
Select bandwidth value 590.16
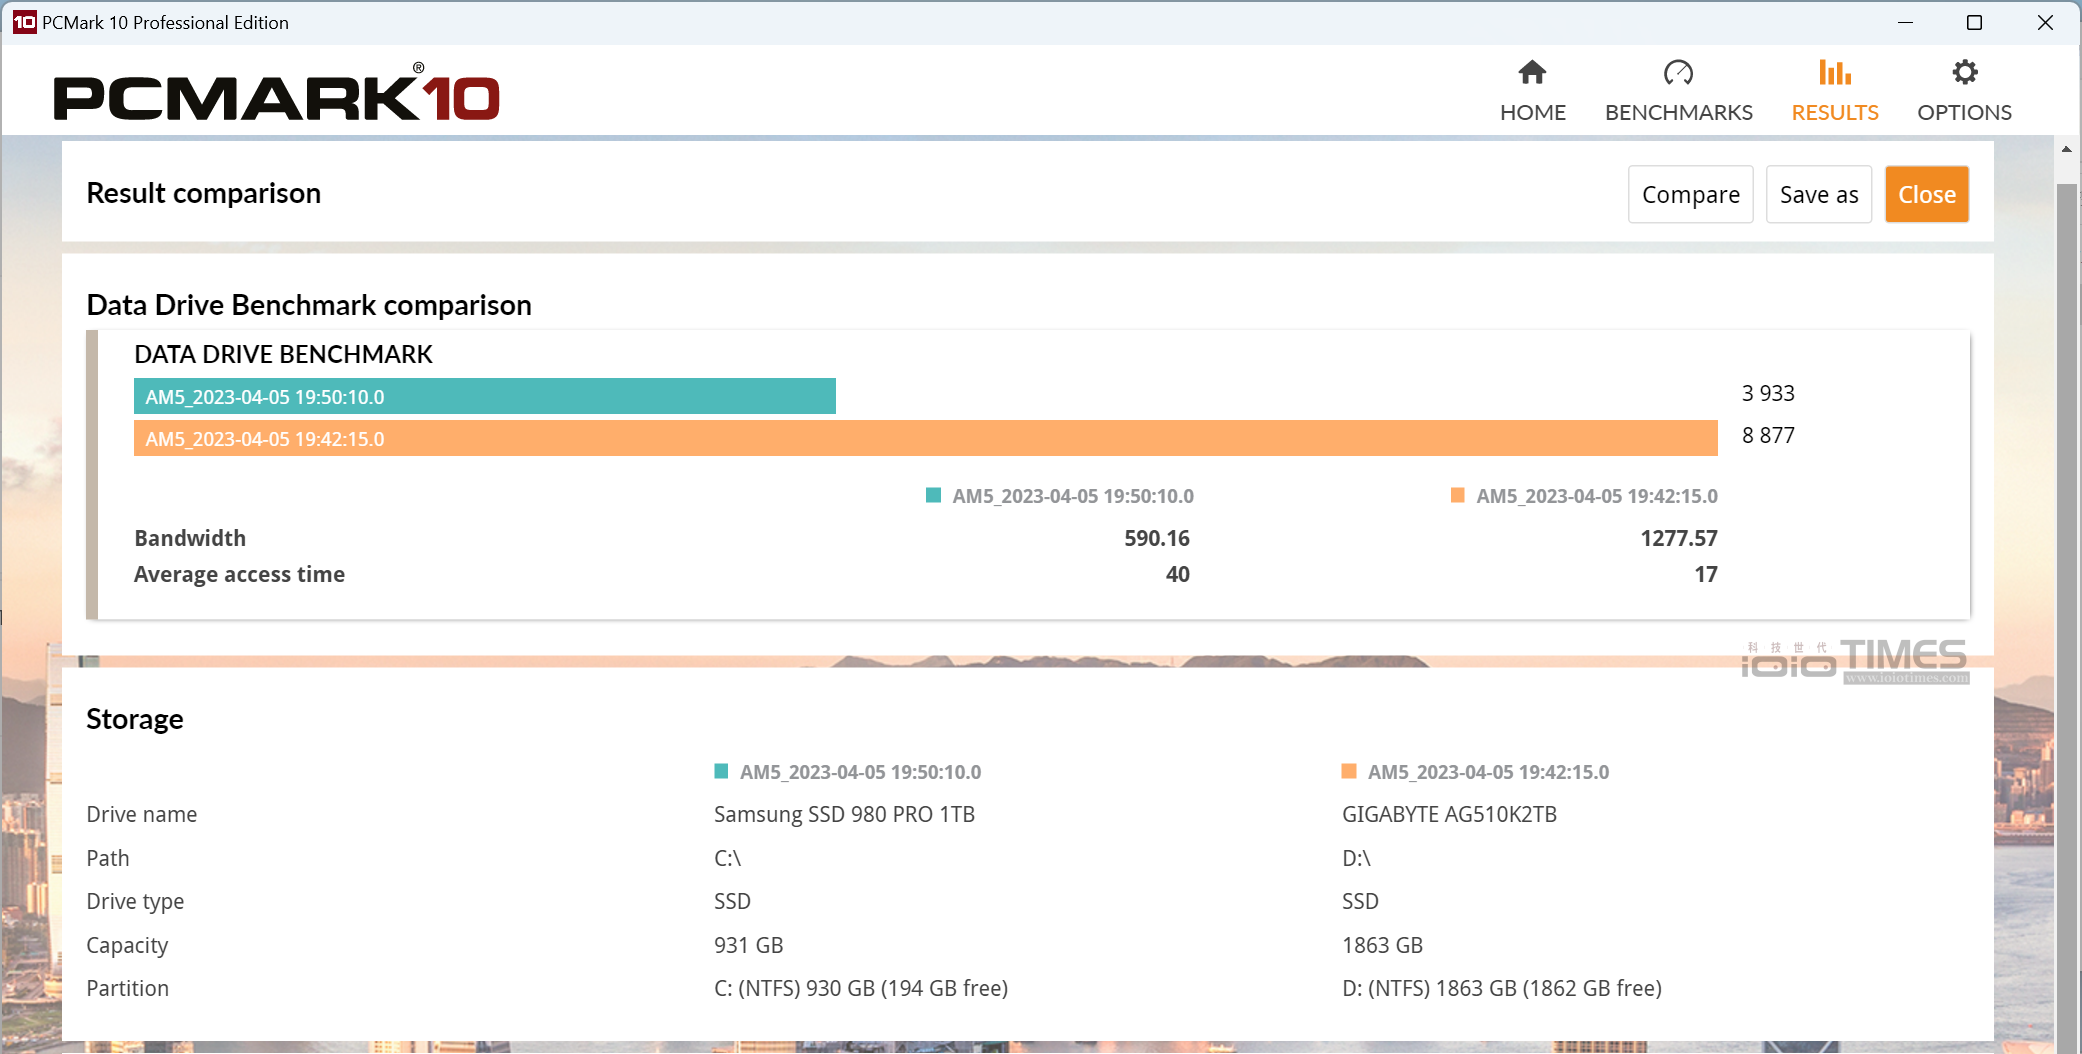1156,538
